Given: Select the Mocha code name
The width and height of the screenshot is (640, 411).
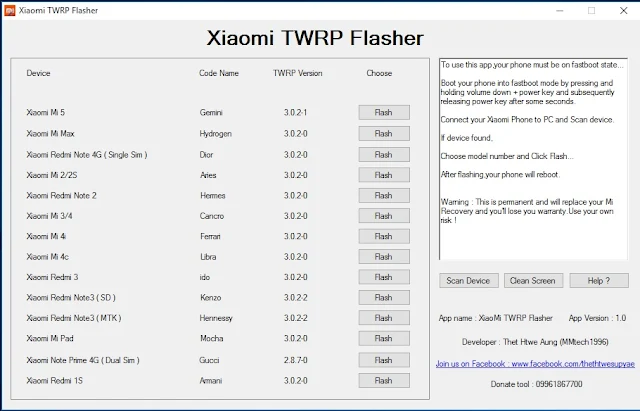Looking at the screenshot, I should coord(211,339).
